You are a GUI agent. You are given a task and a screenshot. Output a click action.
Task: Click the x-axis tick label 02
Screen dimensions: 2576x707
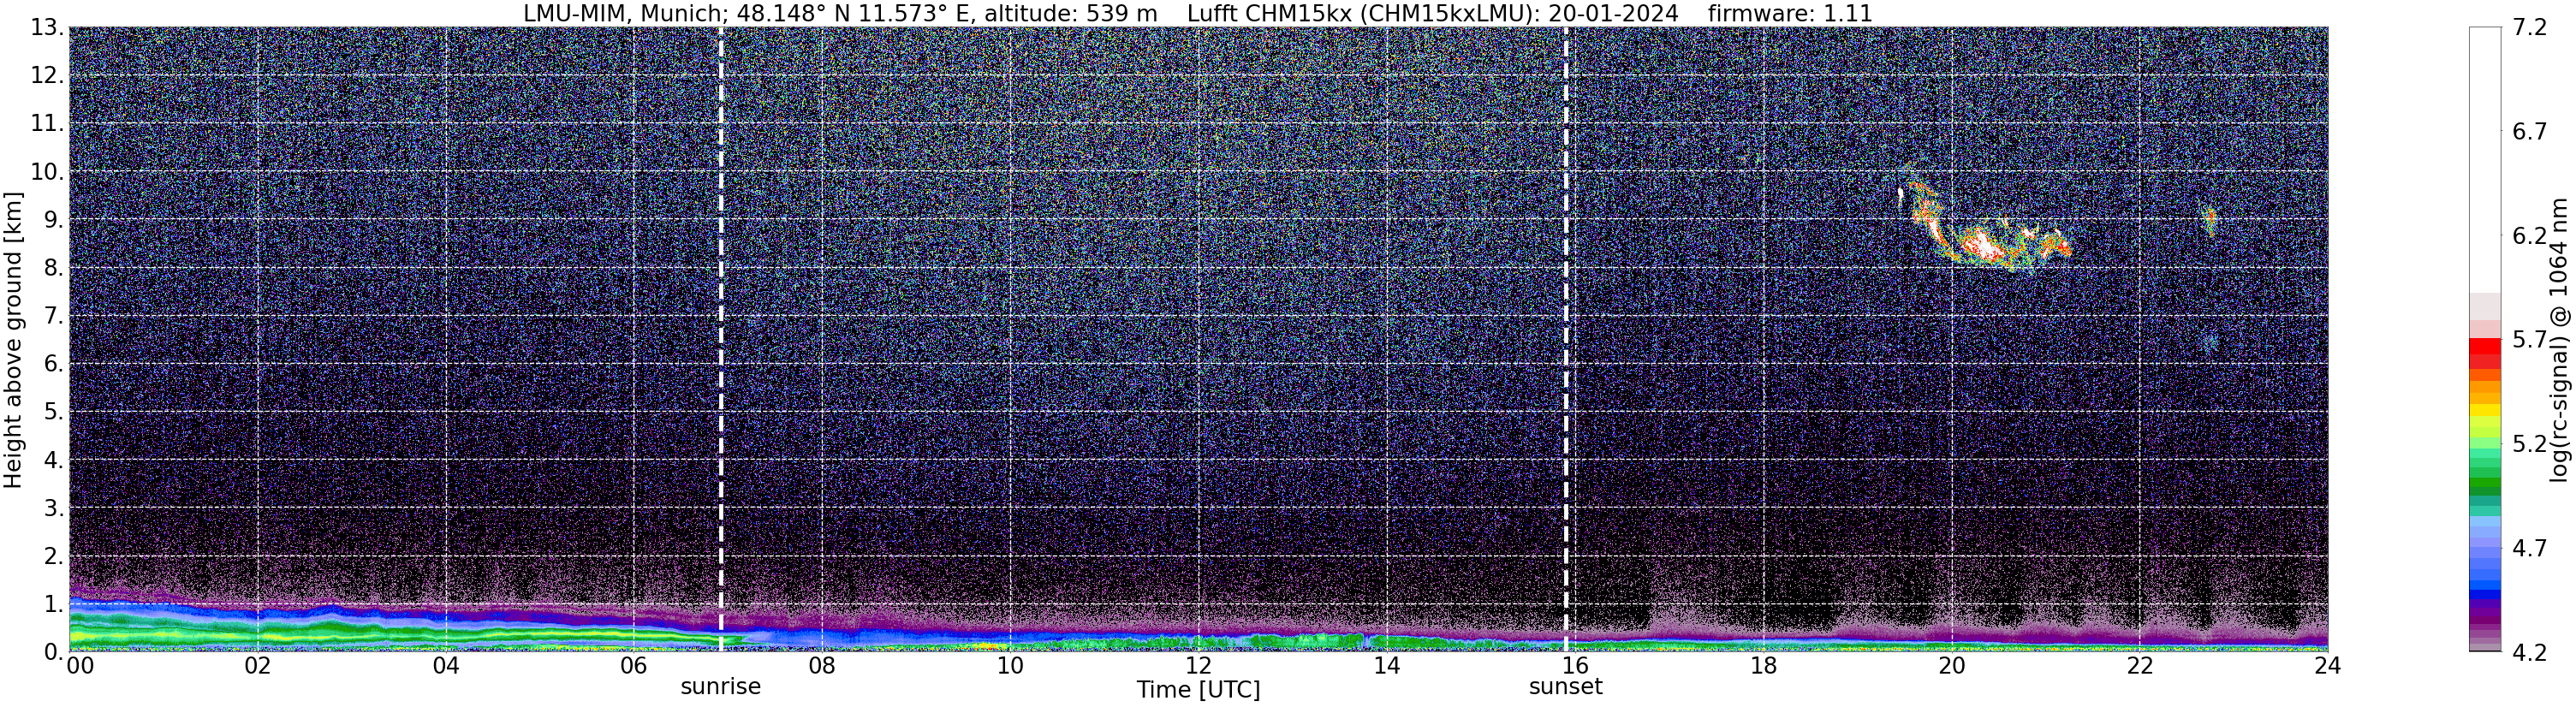pos(257,666)
